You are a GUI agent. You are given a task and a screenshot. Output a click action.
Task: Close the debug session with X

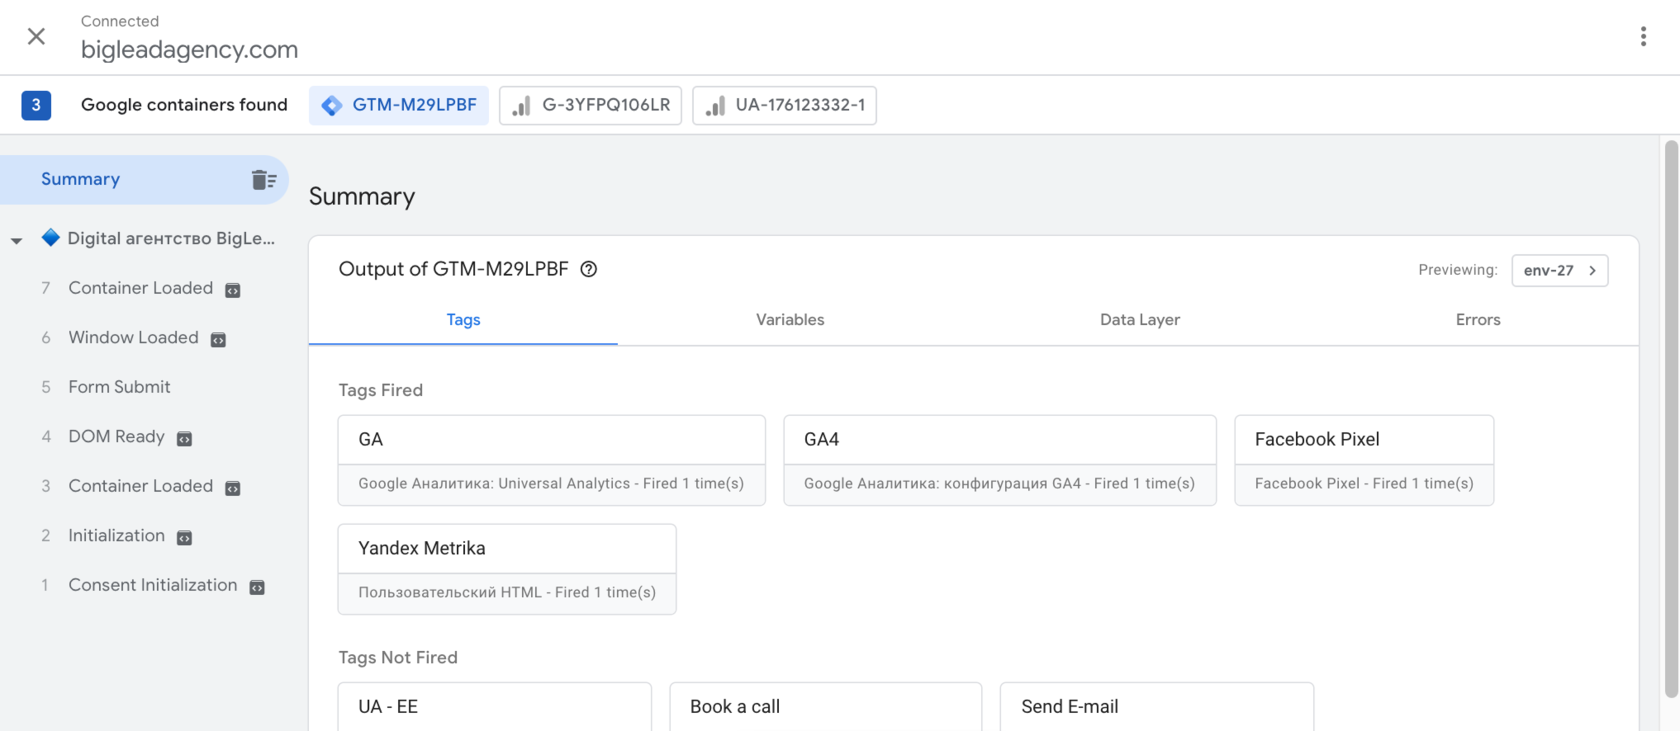(37, 37)
